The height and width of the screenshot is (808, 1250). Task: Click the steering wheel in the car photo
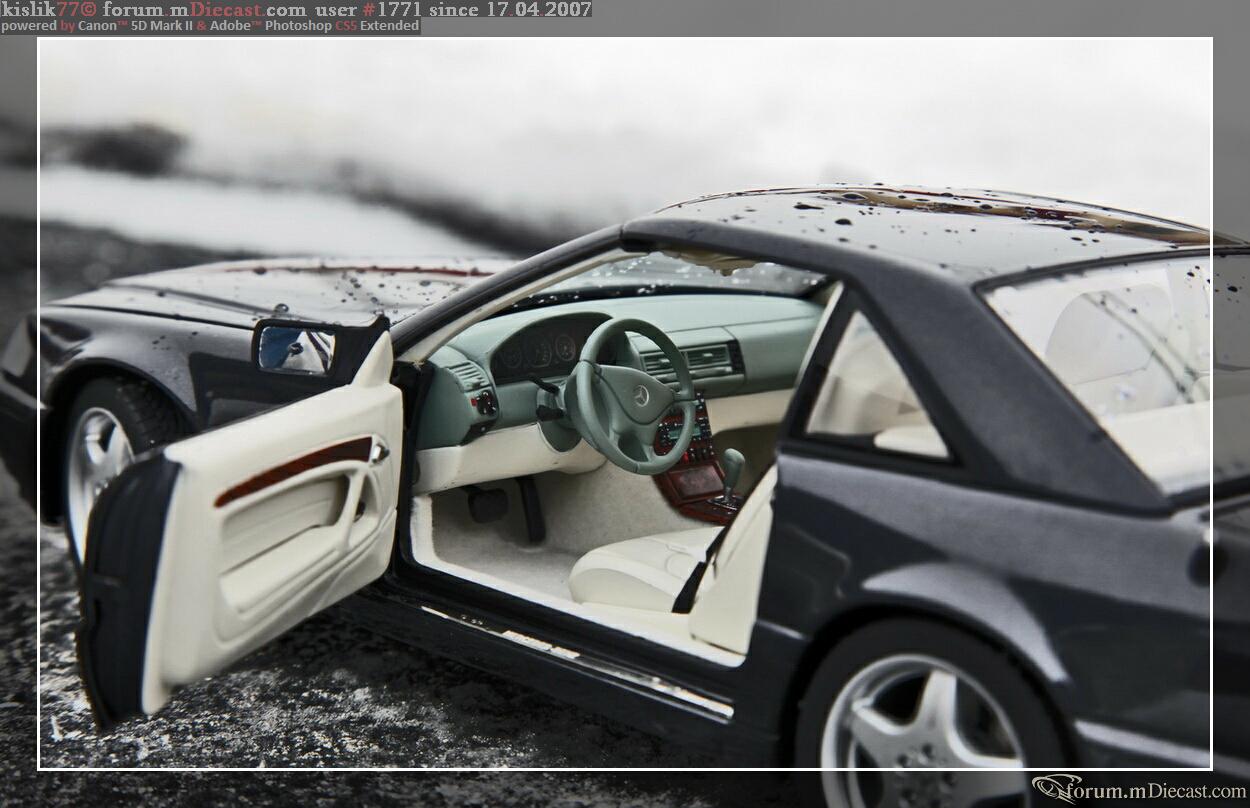tap(630, 396)
